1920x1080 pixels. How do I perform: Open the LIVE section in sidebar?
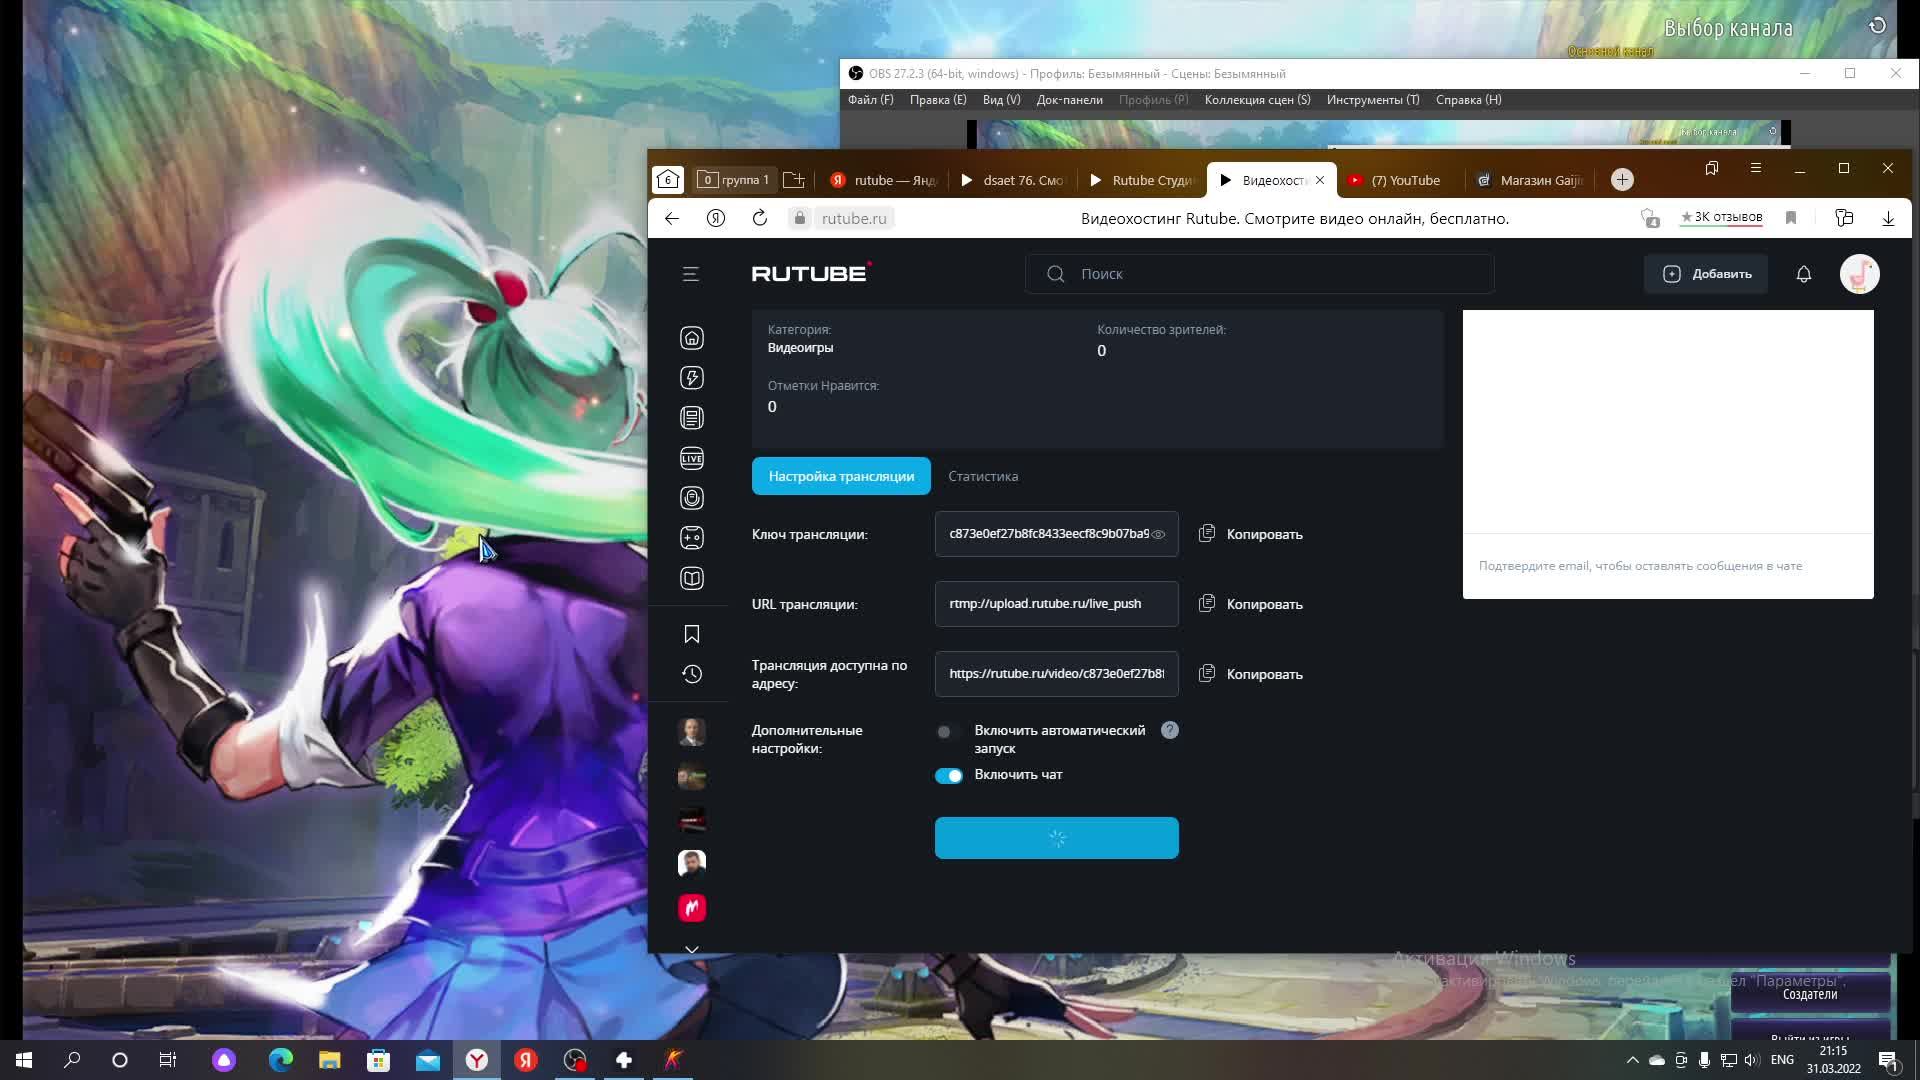[691, 458]
